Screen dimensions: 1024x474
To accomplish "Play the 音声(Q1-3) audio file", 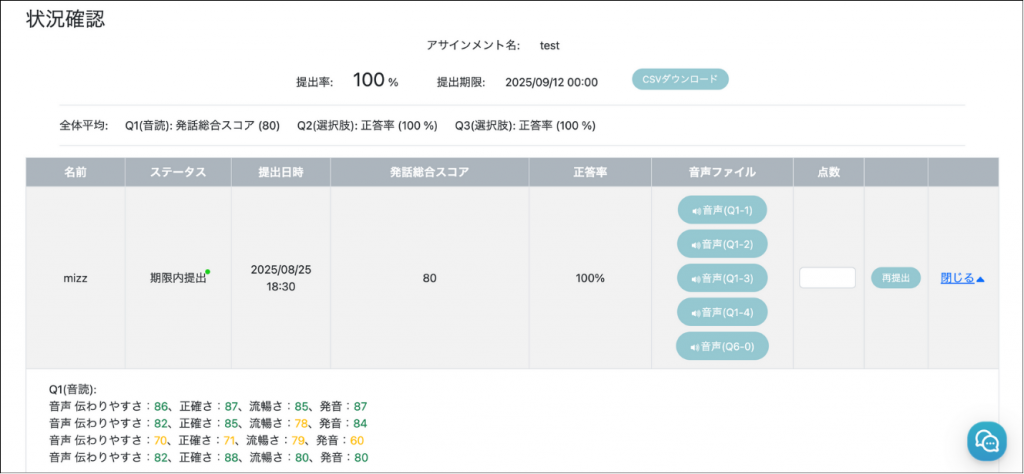I will (722, 278).
